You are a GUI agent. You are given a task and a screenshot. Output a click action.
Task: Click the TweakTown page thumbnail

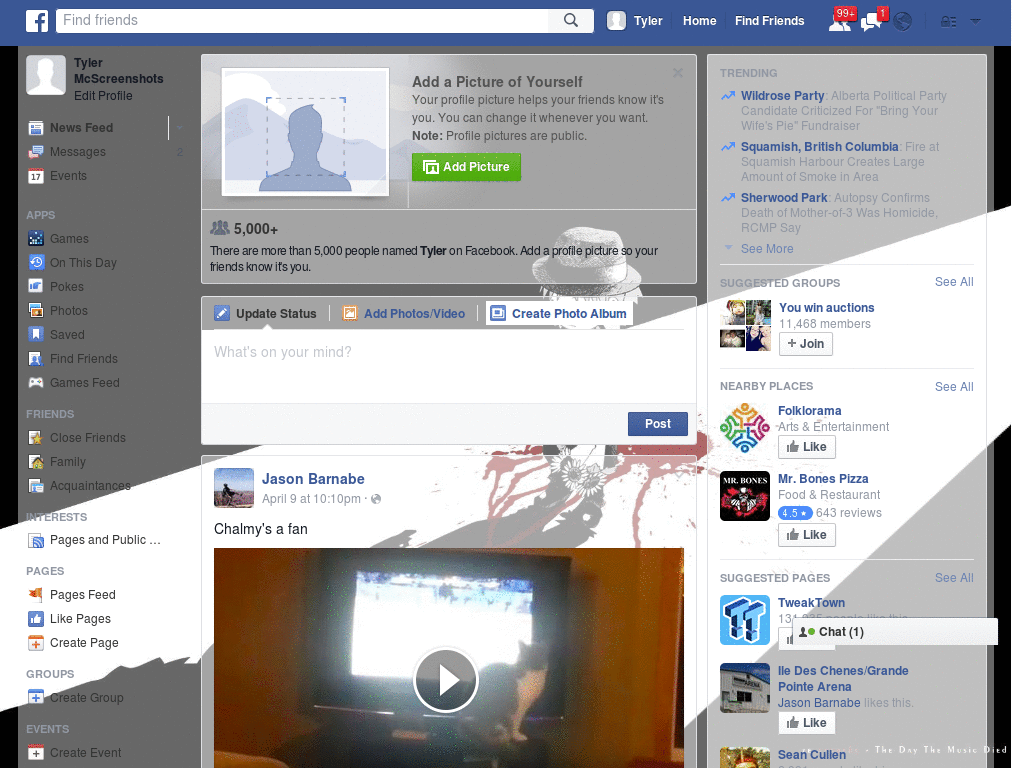(744, 620)
